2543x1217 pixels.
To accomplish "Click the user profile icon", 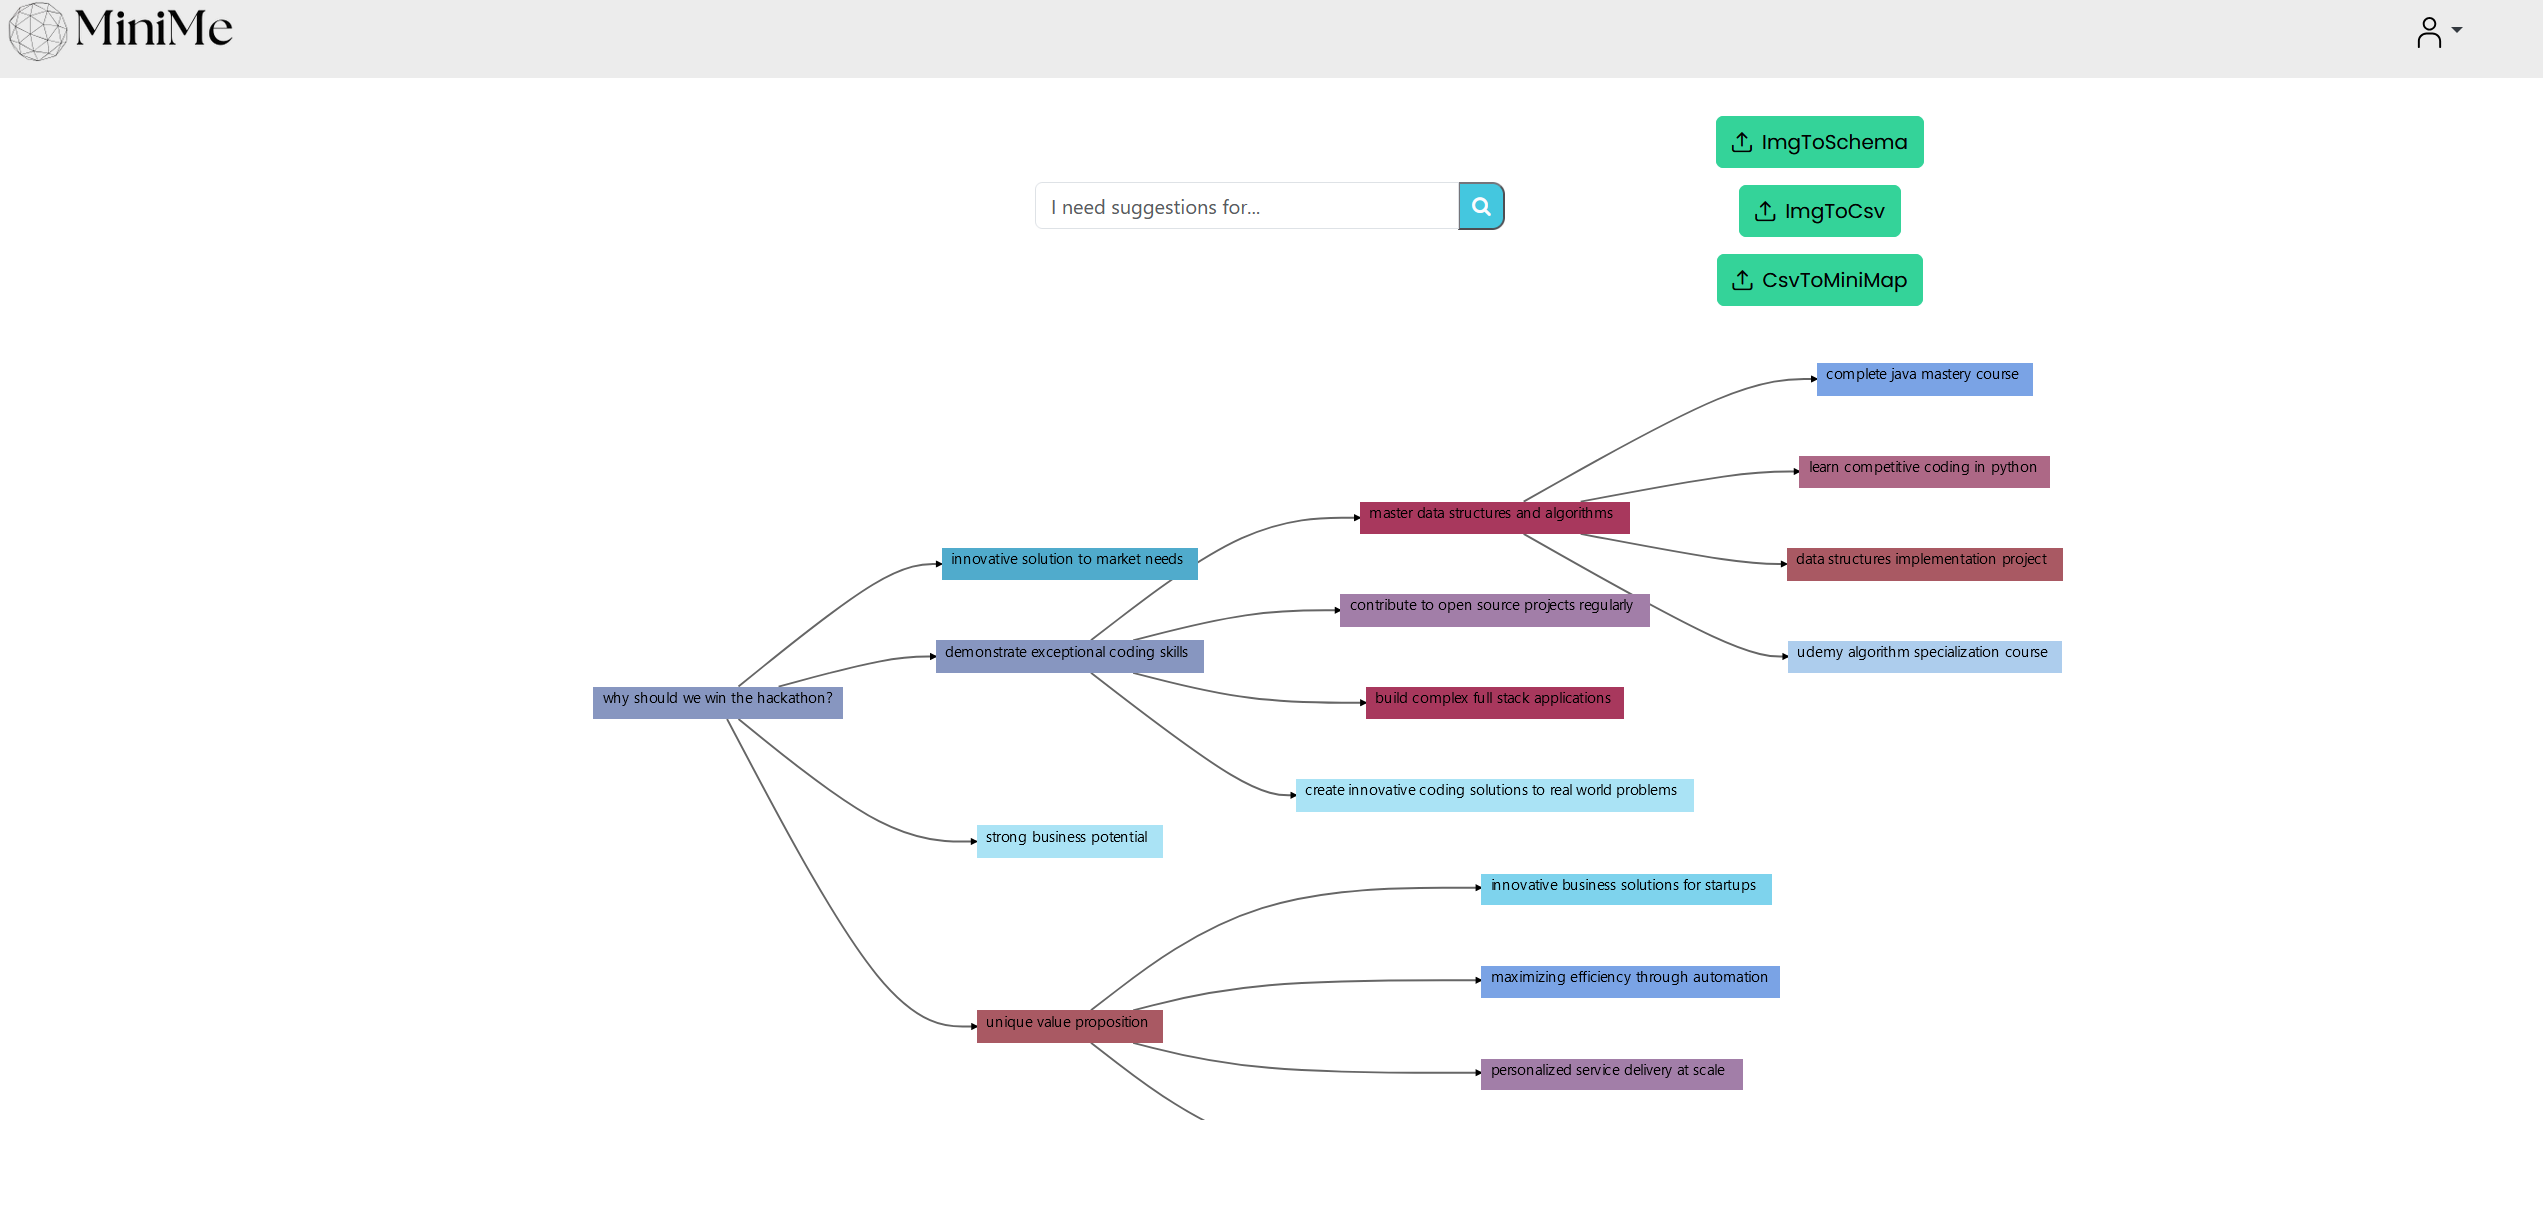I will pyautogui.click(x=2429, y=32).
